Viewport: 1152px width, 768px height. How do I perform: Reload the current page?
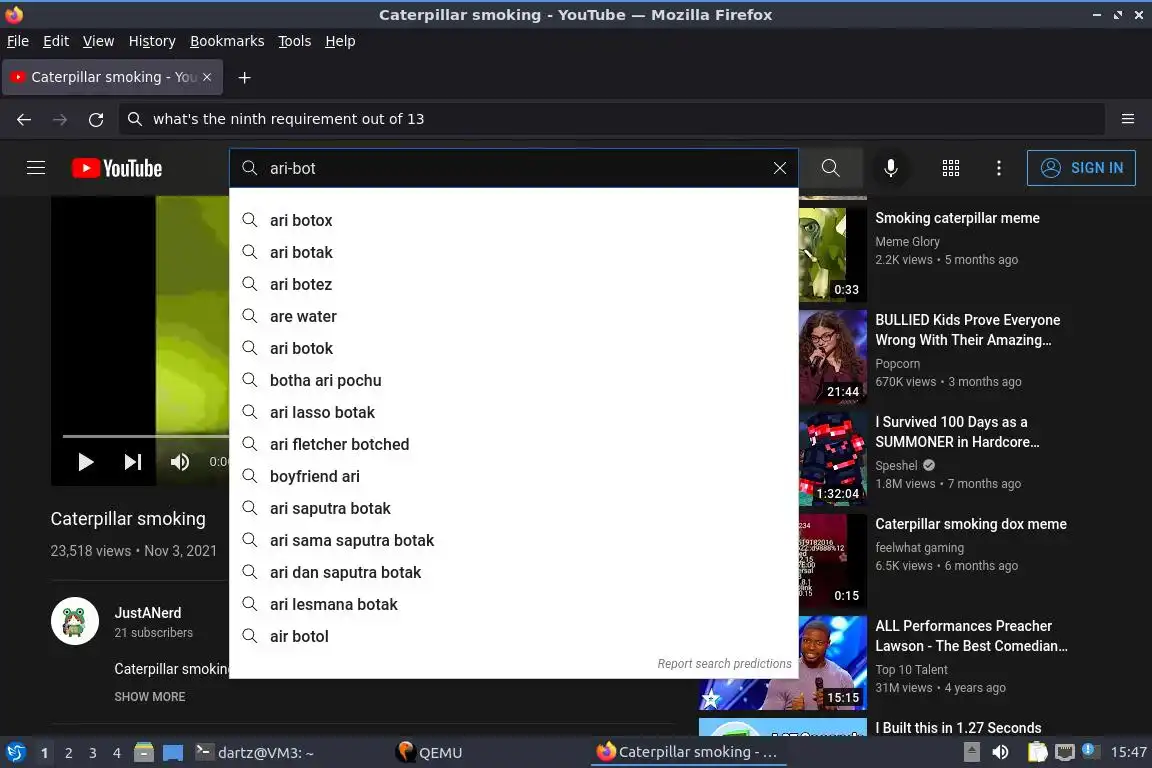[x=96, y=119]
